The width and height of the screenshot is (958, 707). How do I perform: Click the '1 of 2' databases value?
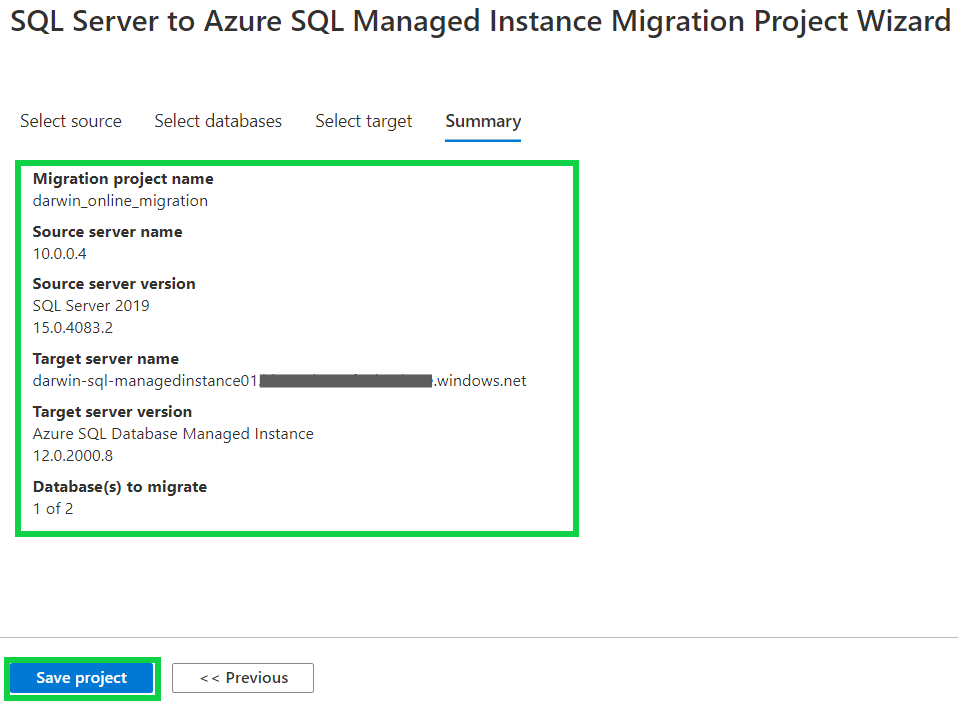click(53, 508)
